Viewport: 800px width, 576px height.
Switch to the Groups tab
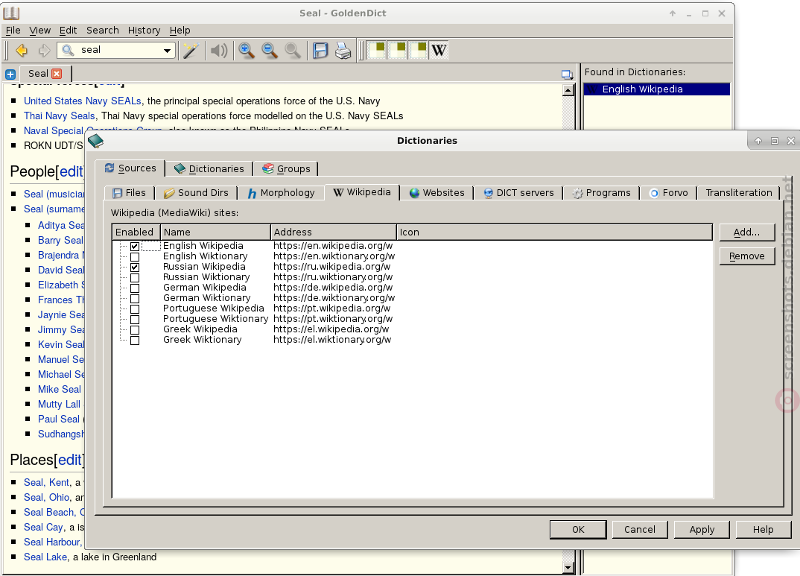coord(286,169)
